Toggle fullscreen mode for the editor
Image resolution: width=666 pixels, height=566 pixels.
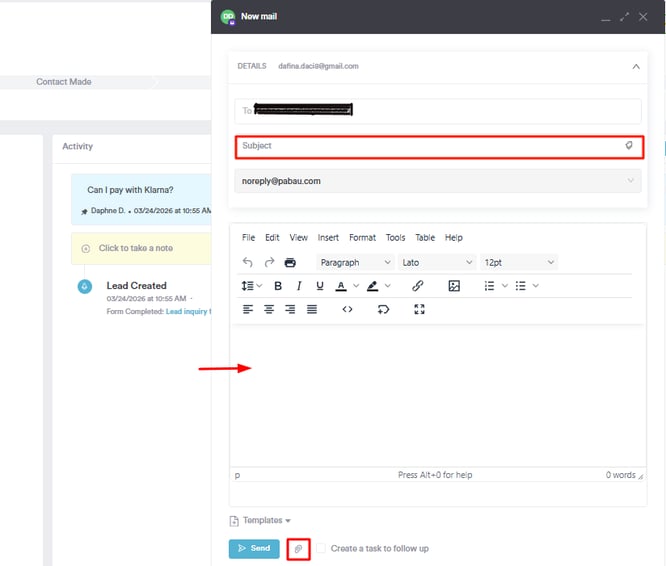tap(419, 310)
